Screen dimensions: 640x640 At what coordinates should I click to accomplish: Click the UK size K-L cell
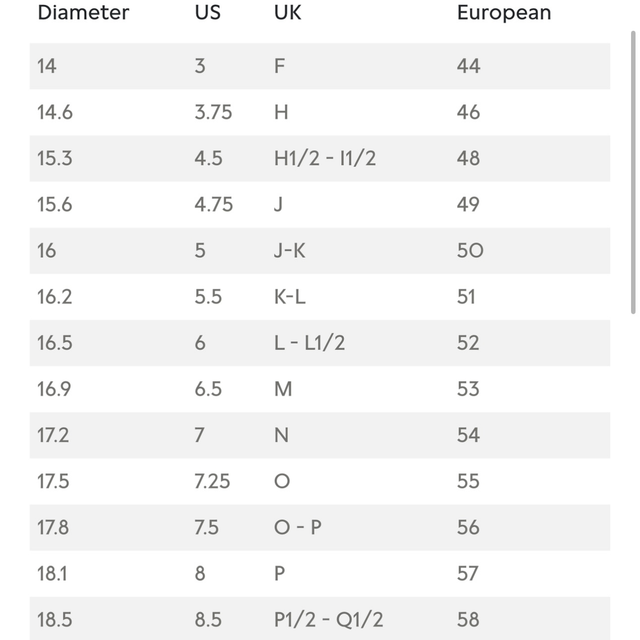click(289, 297)
